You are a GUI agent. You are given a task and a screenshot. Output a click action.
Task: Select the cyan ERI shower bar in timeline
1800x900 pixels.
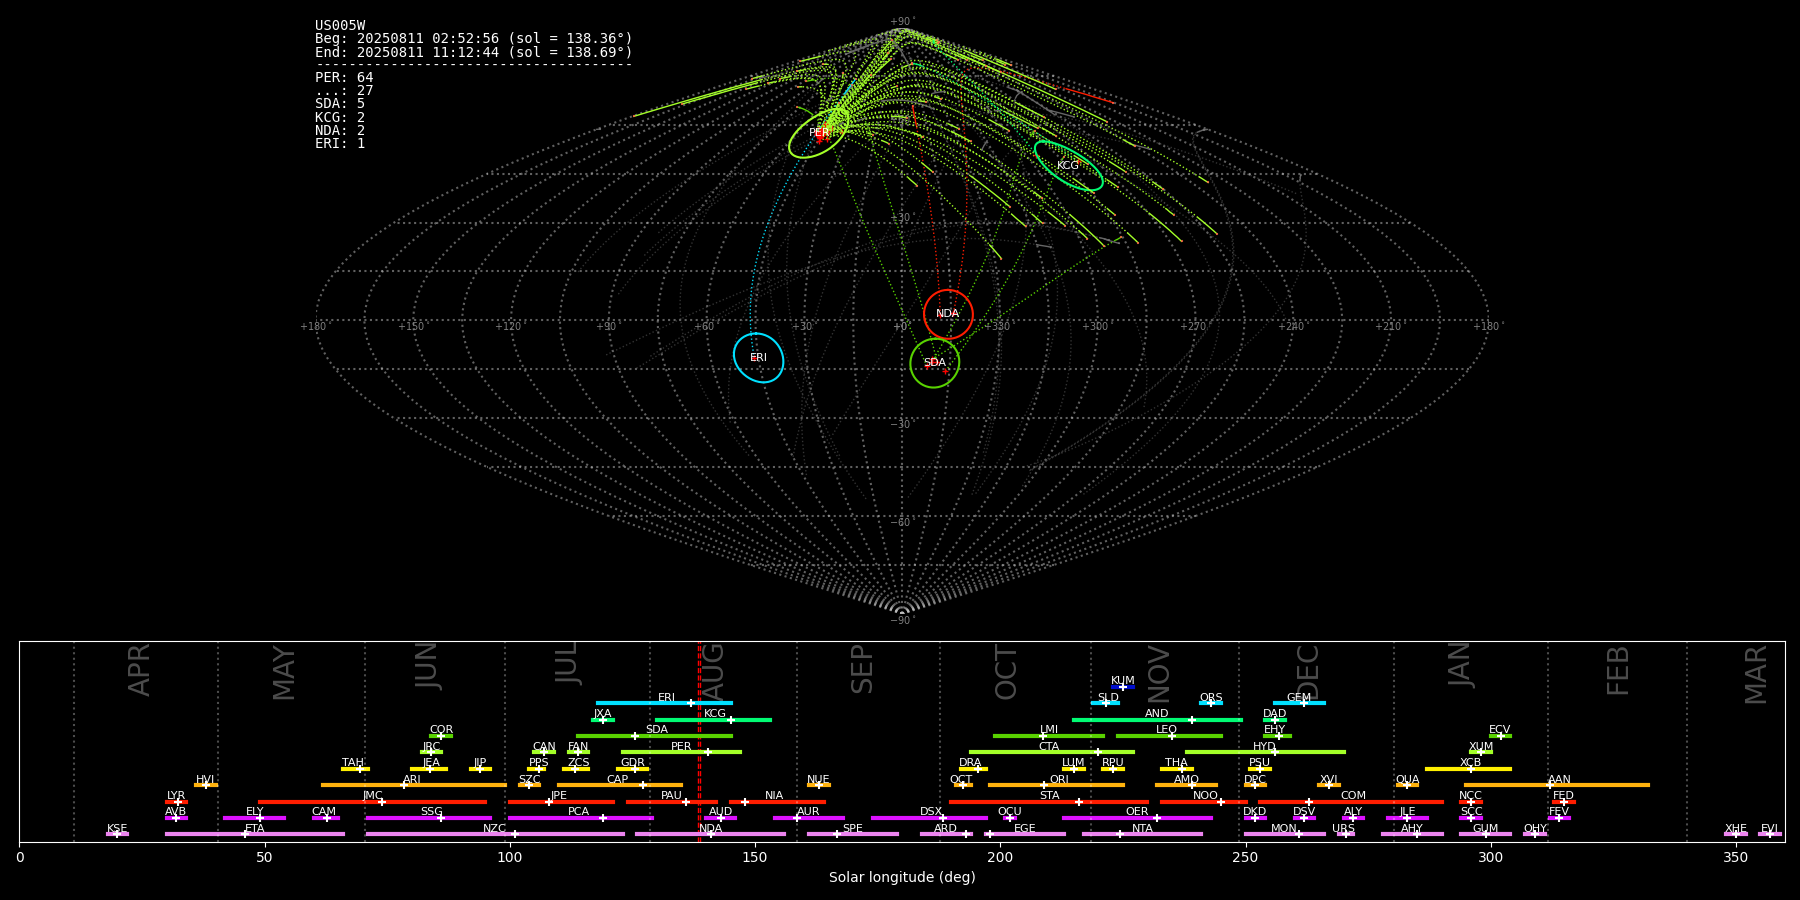click(664, 703)
